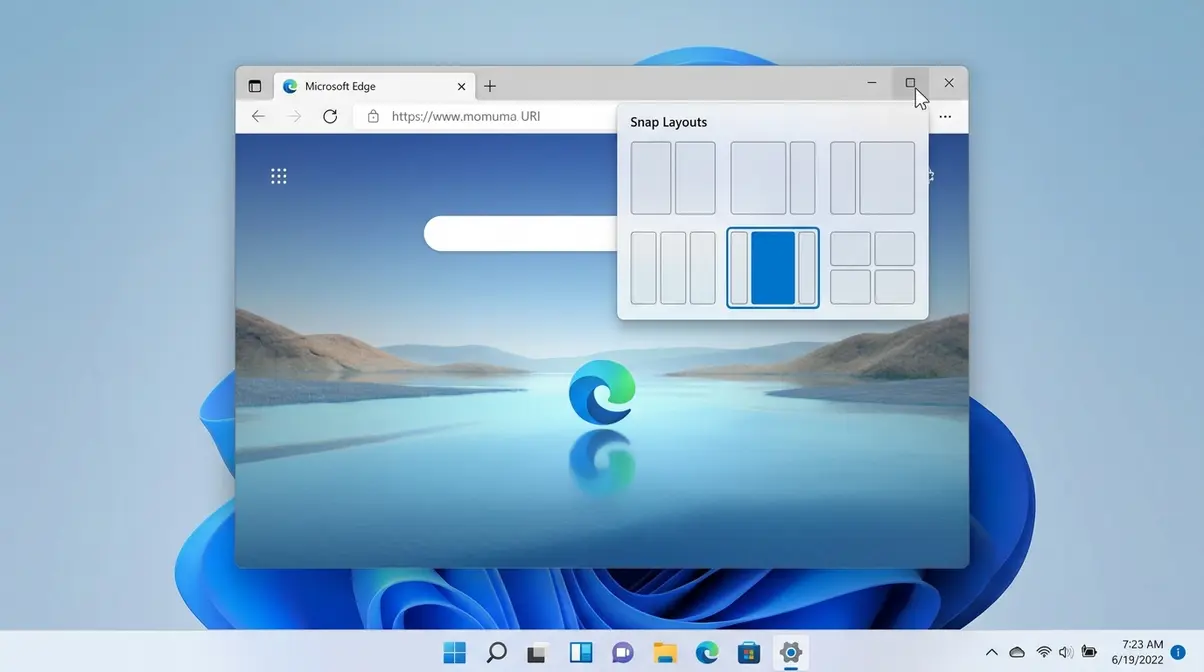Click the forward arrow in Edge toolbar
This screenshot has width=1204, height=672.
pos(294,116)
